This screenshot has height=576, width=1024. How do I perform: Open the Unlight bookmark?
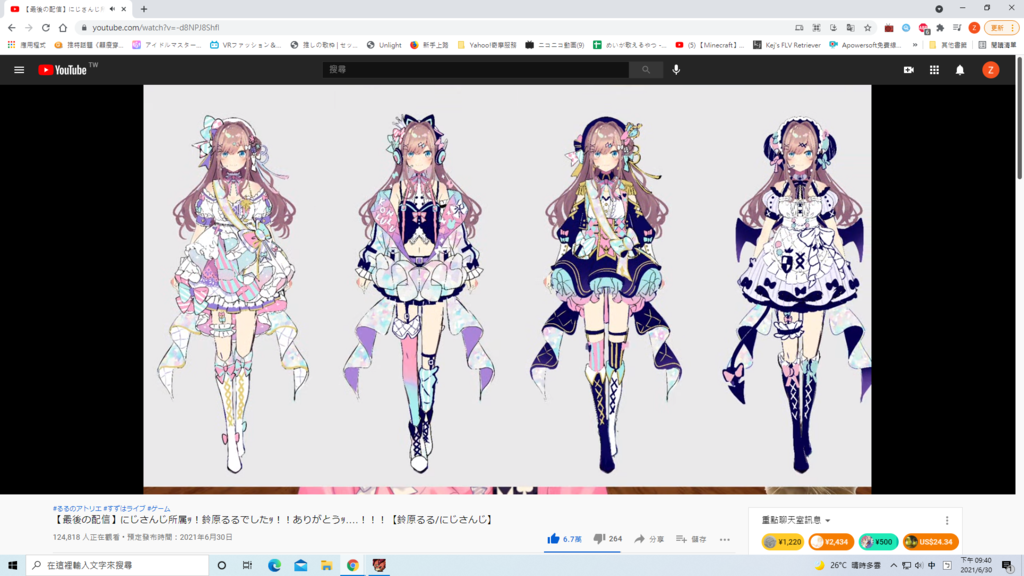coord(384,45)
